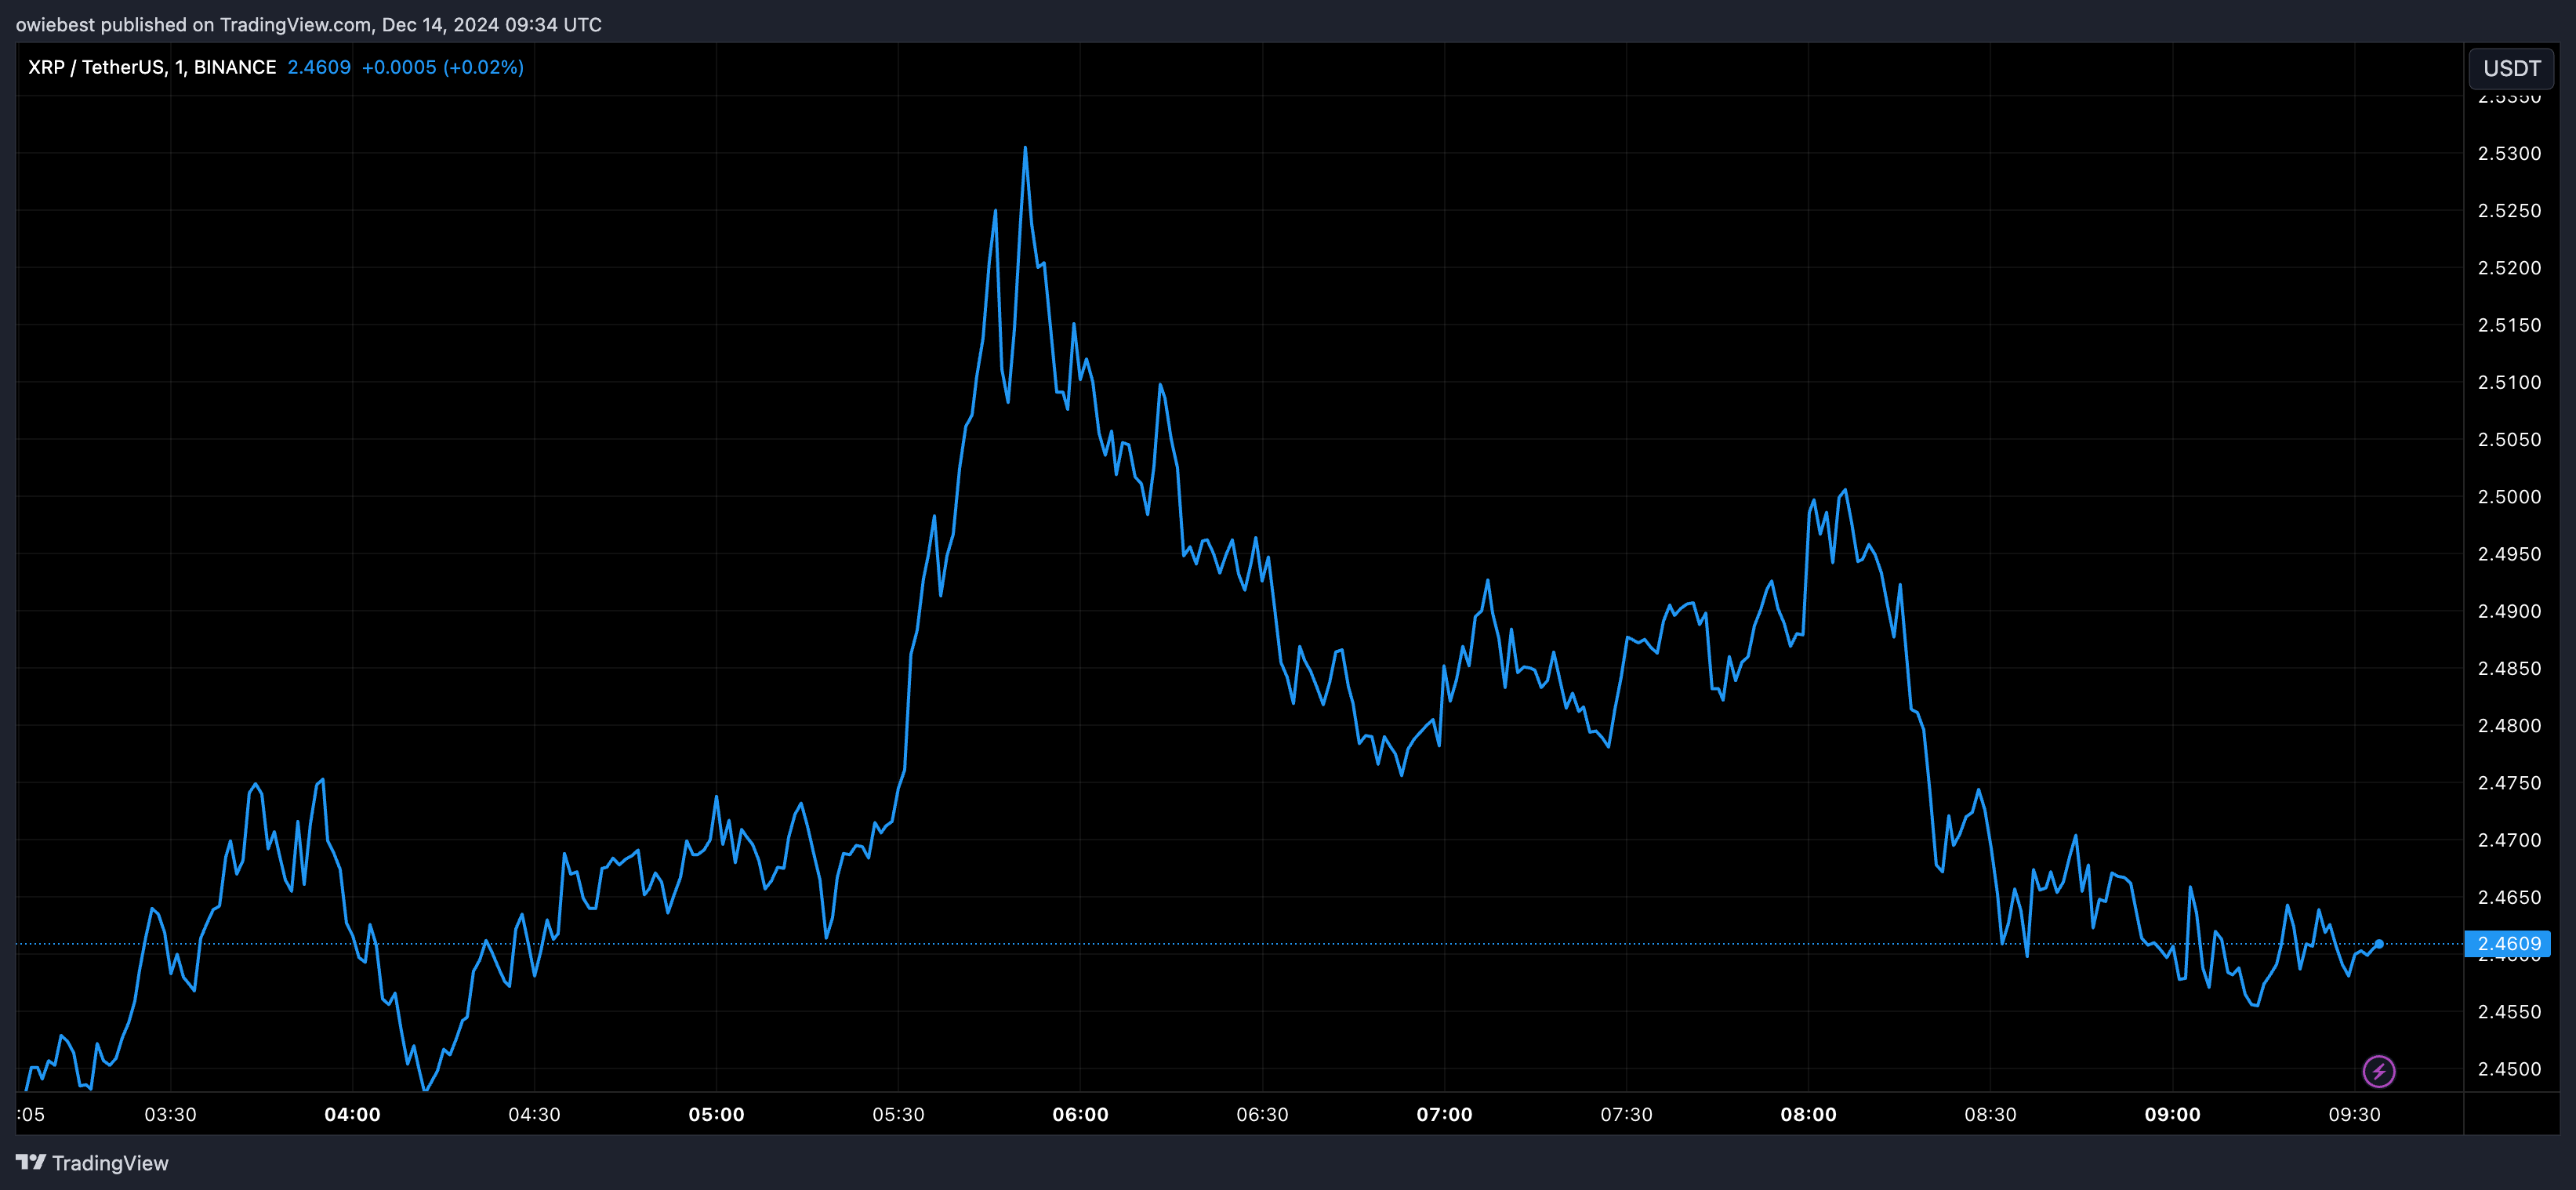This screenshot has width=2576, height=1190.
Task: Click the 09:00 time axis label
Action: (2172, 1114)
